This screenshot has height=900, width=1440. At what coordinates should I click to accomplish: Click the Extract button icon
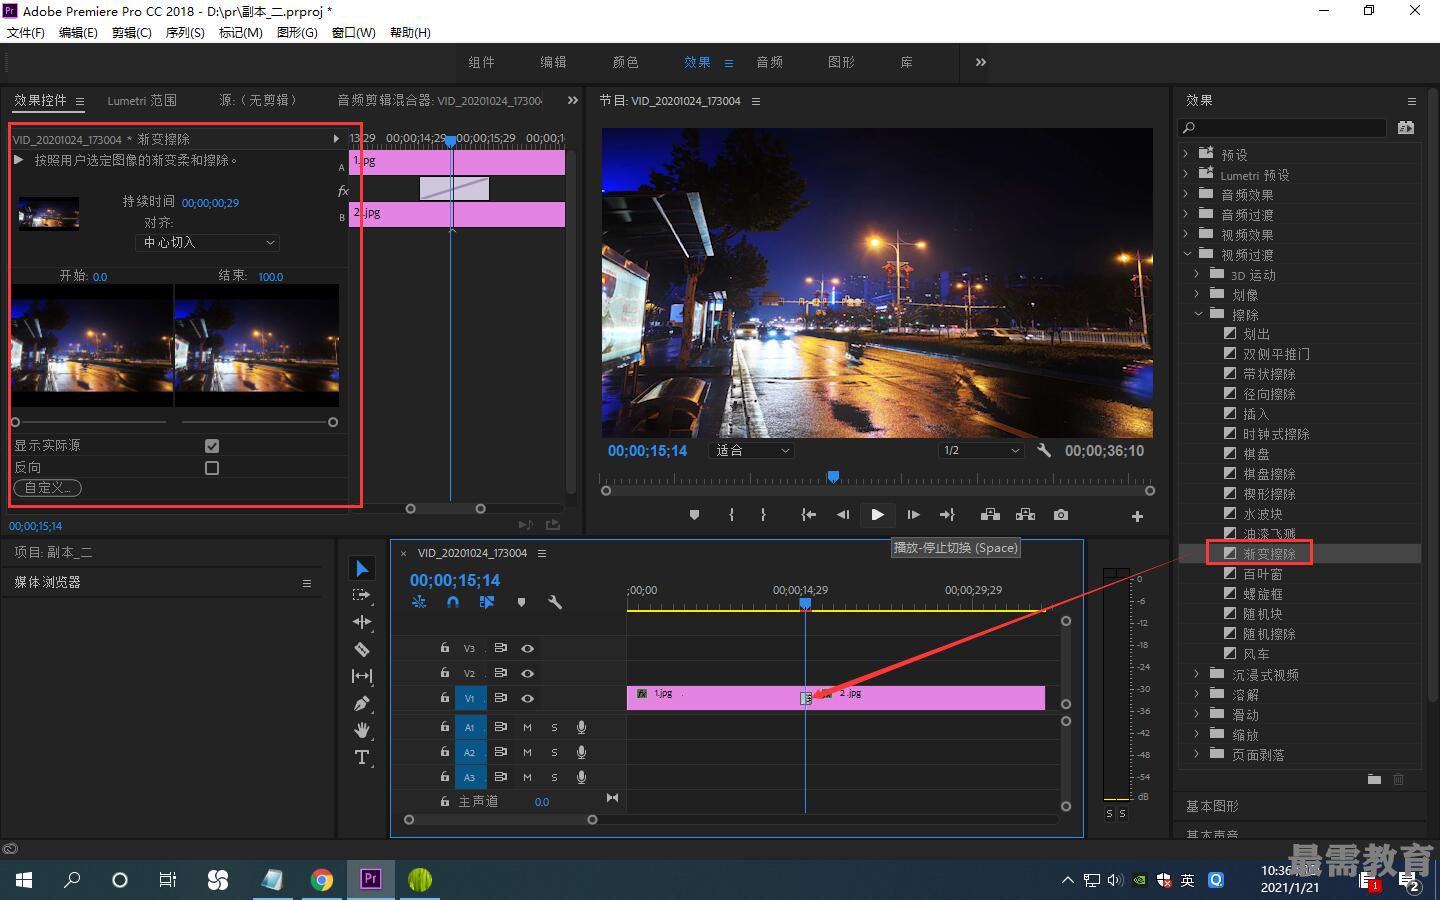pos(1025,515)
